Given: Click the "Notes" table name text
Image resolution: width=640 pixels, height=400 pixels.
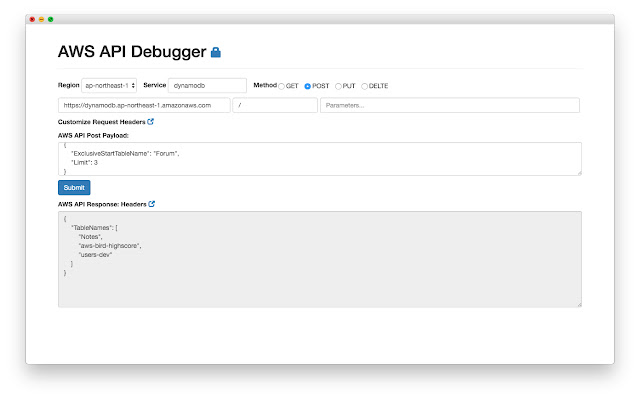Looking at the screenshot, I should coord(90,237).
